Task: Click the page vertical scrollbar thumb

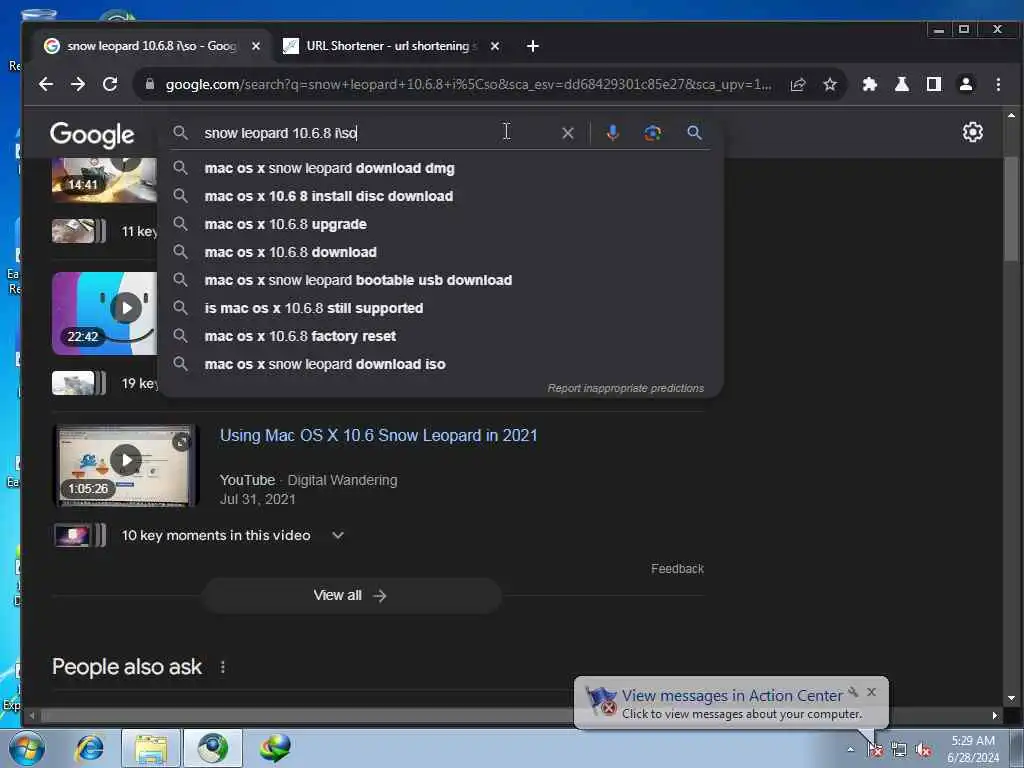Action: 1011,209
